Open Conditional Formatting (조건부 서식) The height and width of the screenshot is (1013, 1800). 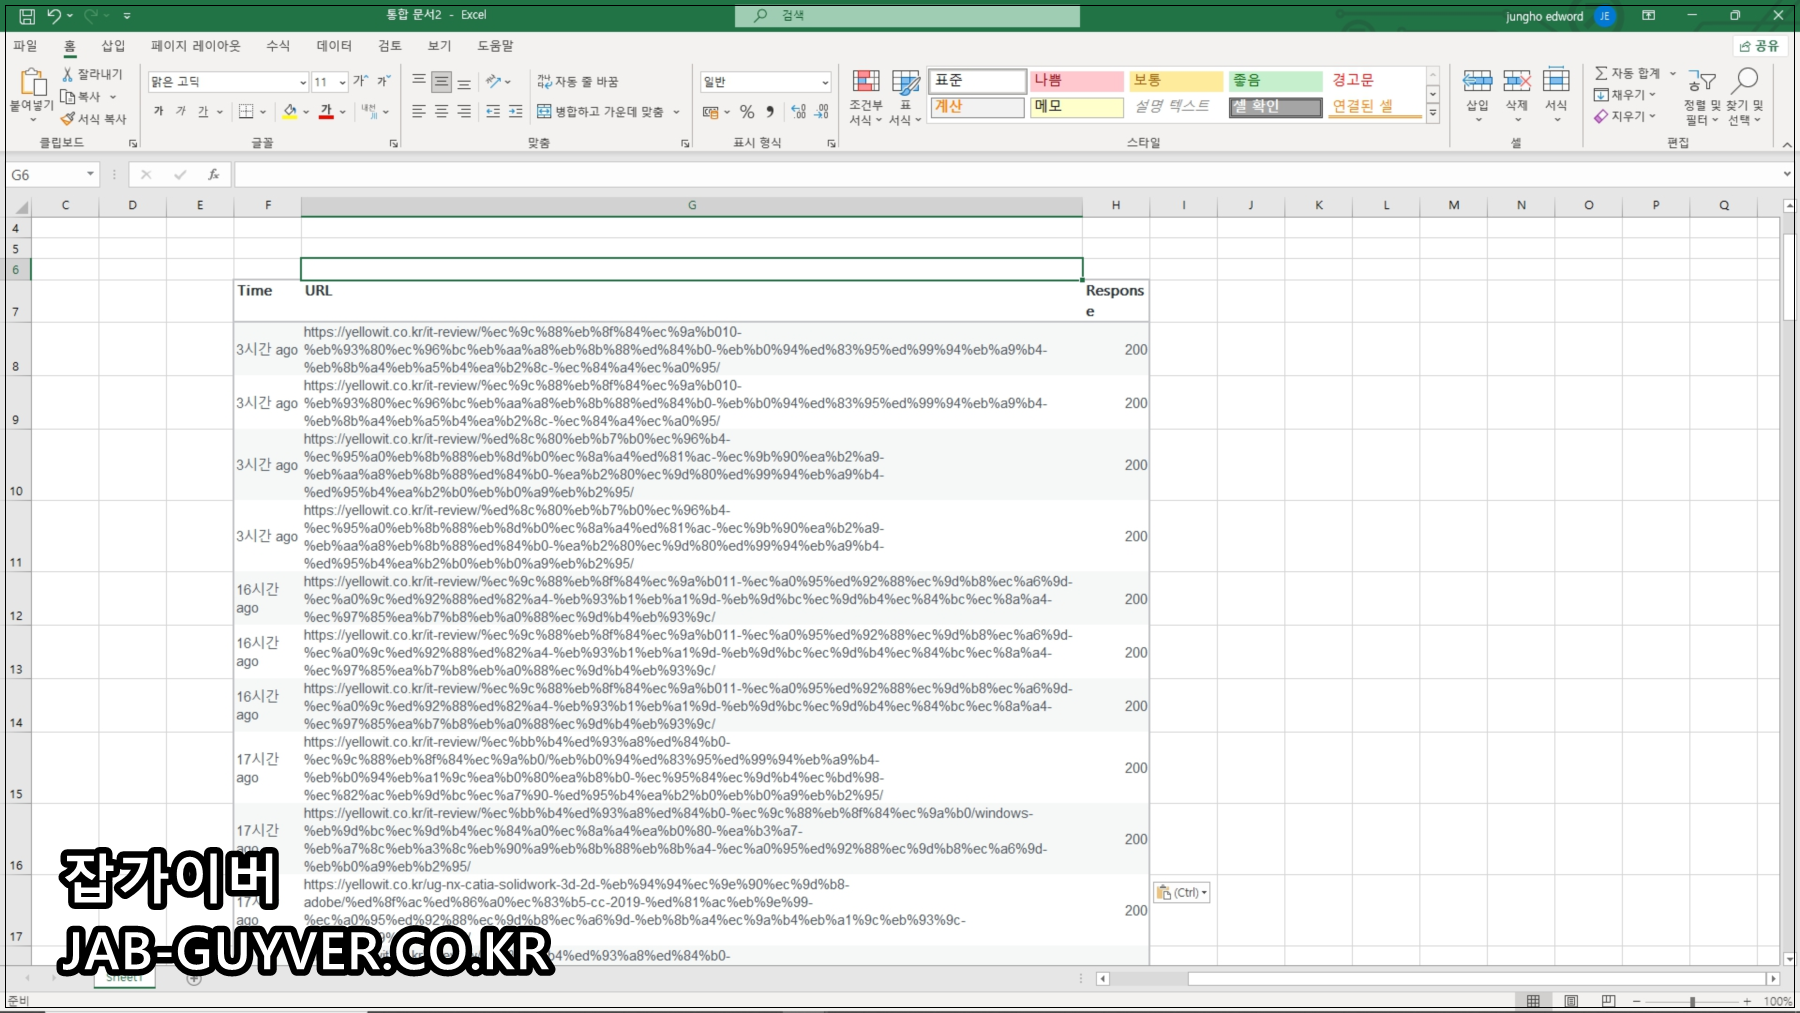click(x=866, y=97)
